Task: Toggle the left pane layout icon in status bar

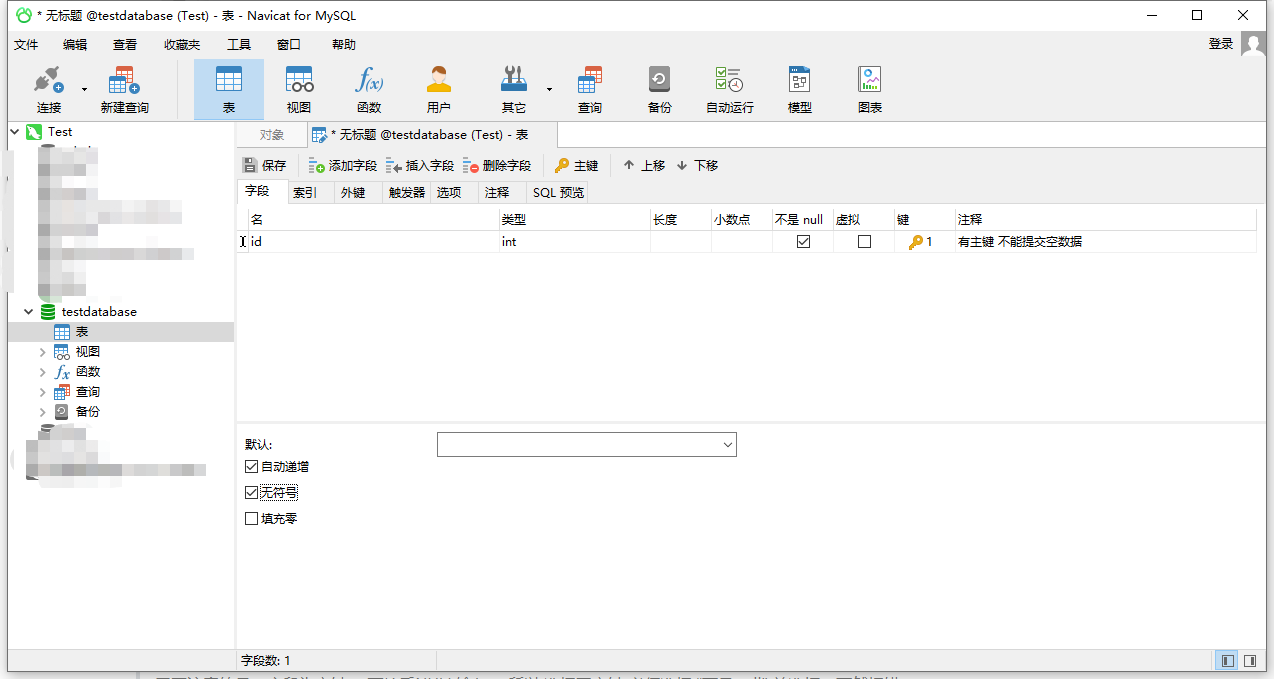Action: [1228, 661]
